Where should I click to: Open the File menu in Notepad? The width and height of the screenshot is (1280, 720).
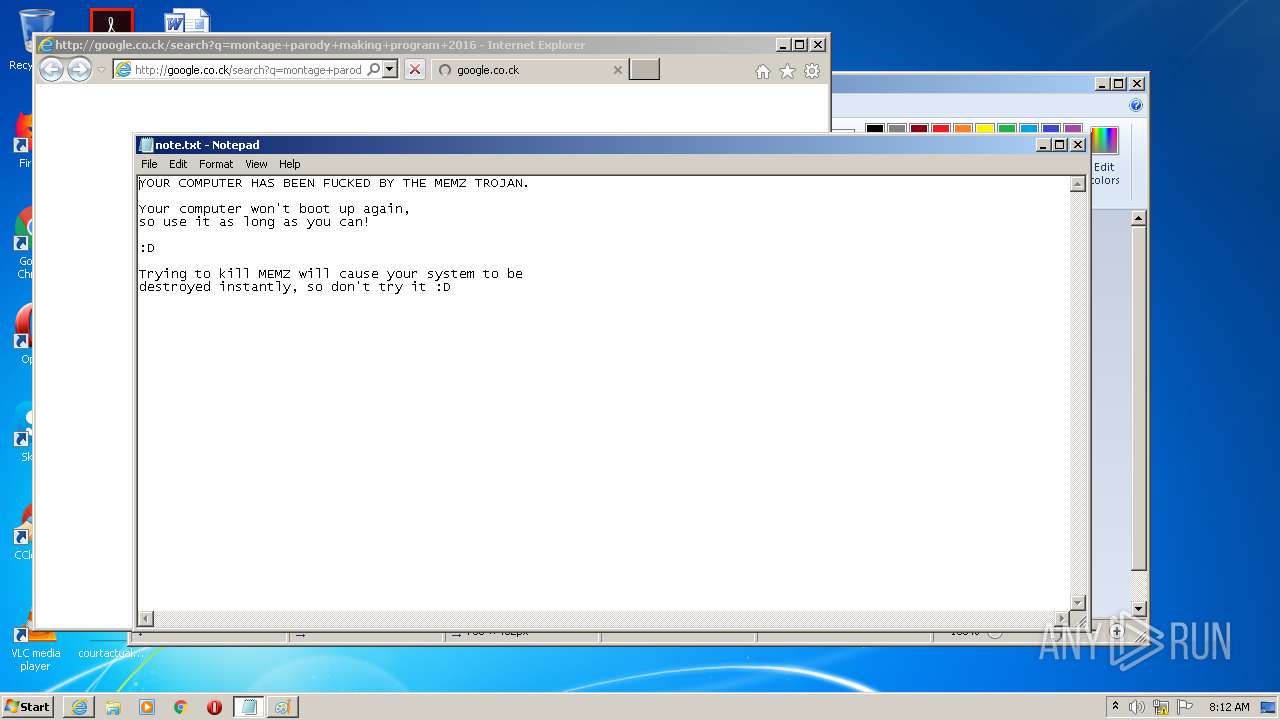149,164
